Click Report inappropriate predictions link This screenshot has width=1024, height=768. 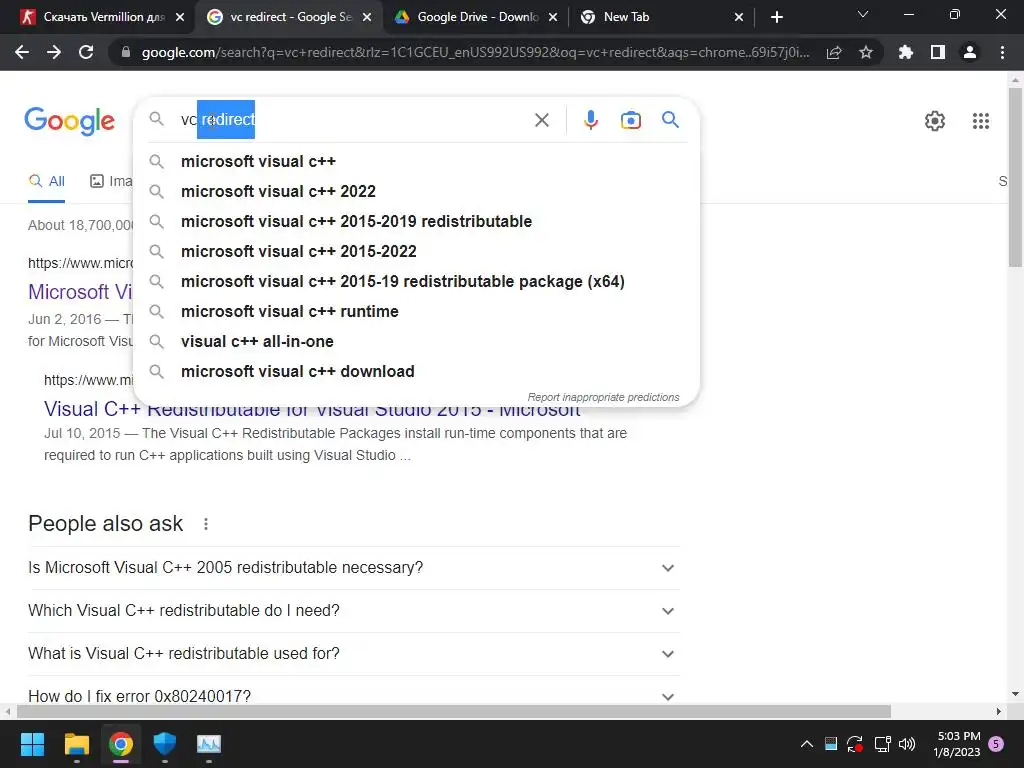pyautogui.click(x=603, y=397)
